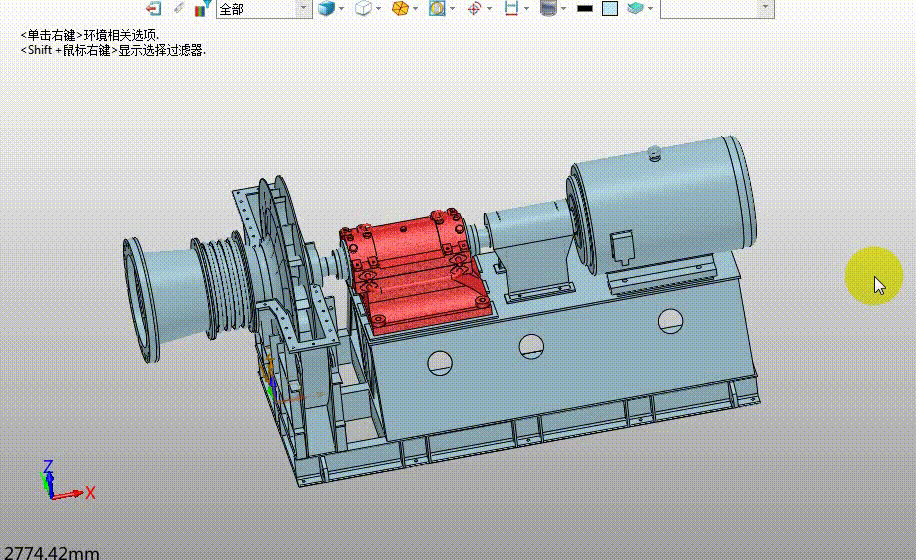
Task: Expand the blue-framed ring dropdown arrow
Action: pyautogui.click(x=452, y=8)
